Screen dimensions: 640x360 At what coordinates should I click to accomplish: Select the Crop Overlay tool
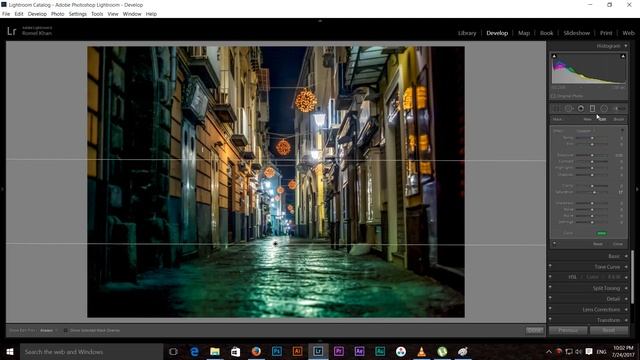click(556, 109)
